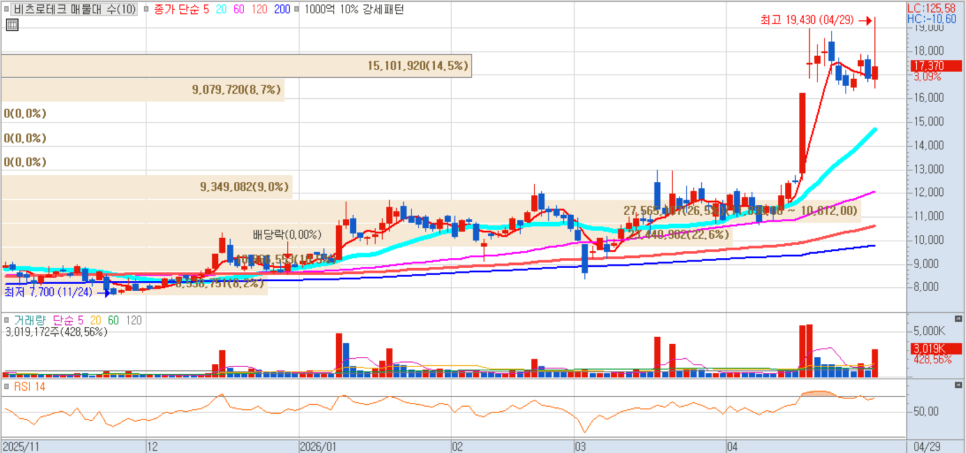Select the cyan 20-day price moving average legend
Image resolution: width=966 pixels, height=453 pixels.
click(x=220, y=10)
